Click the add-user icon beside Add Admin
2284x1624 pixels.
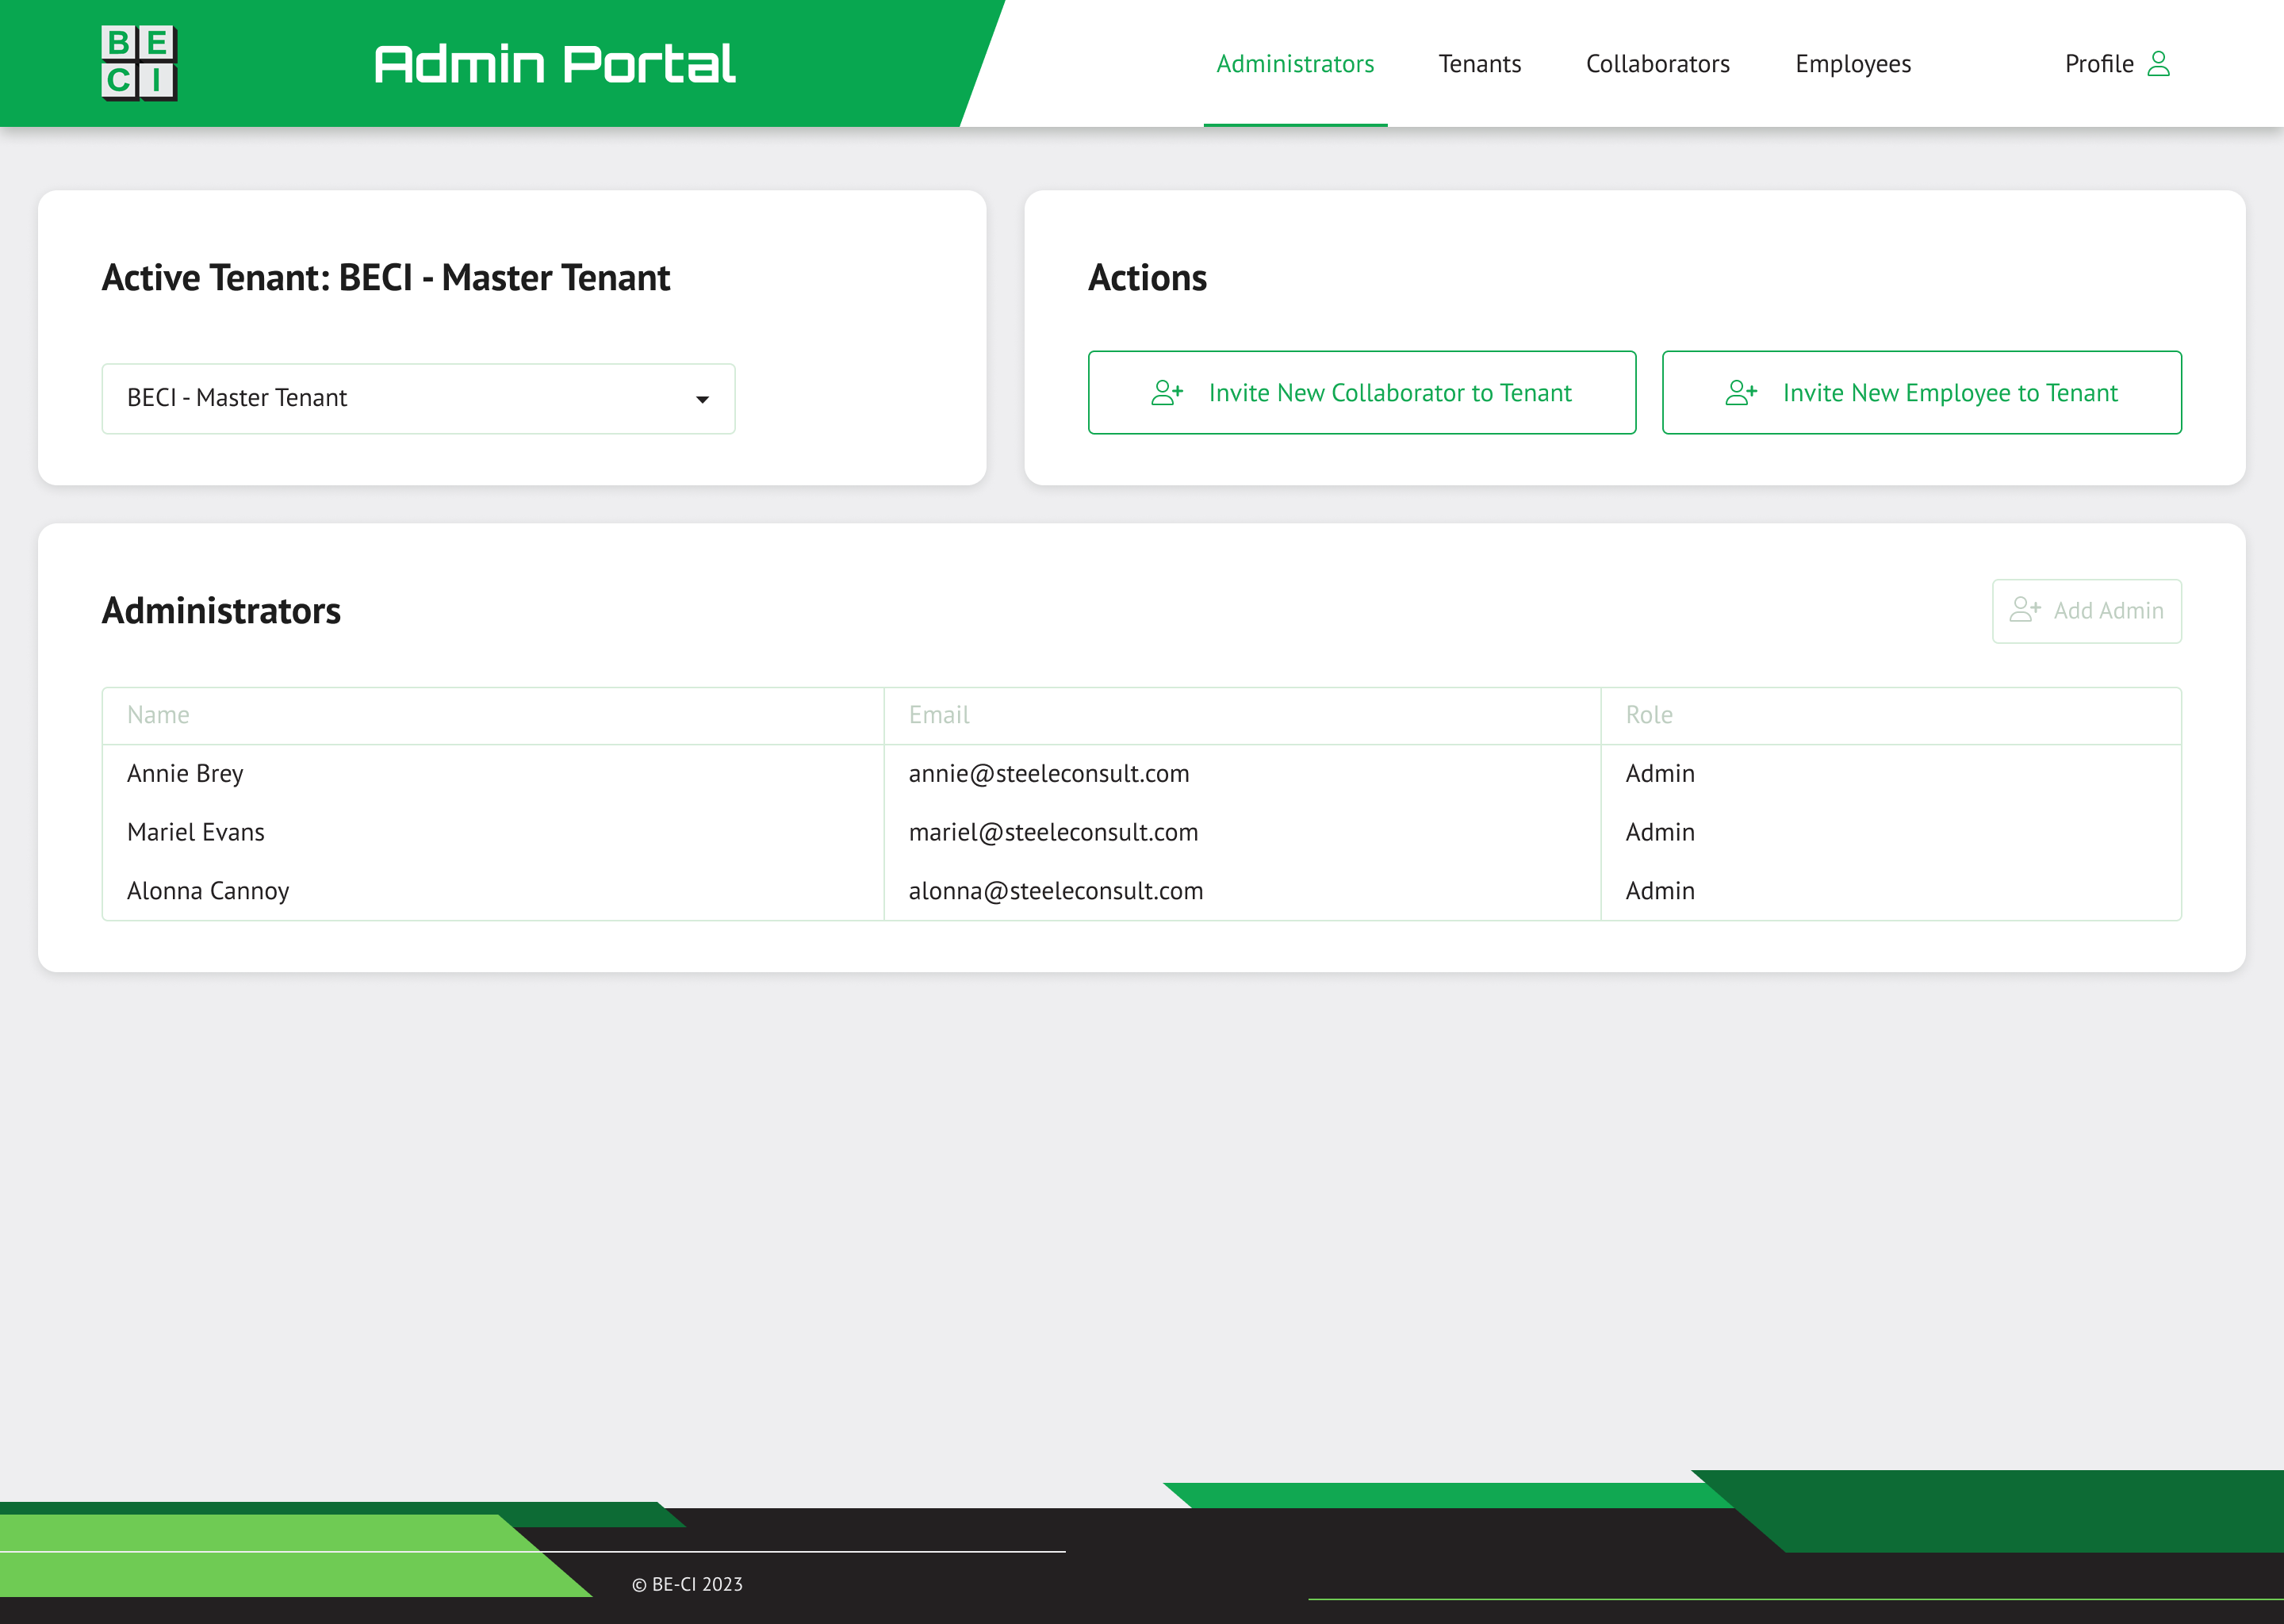coord(2024,610)
